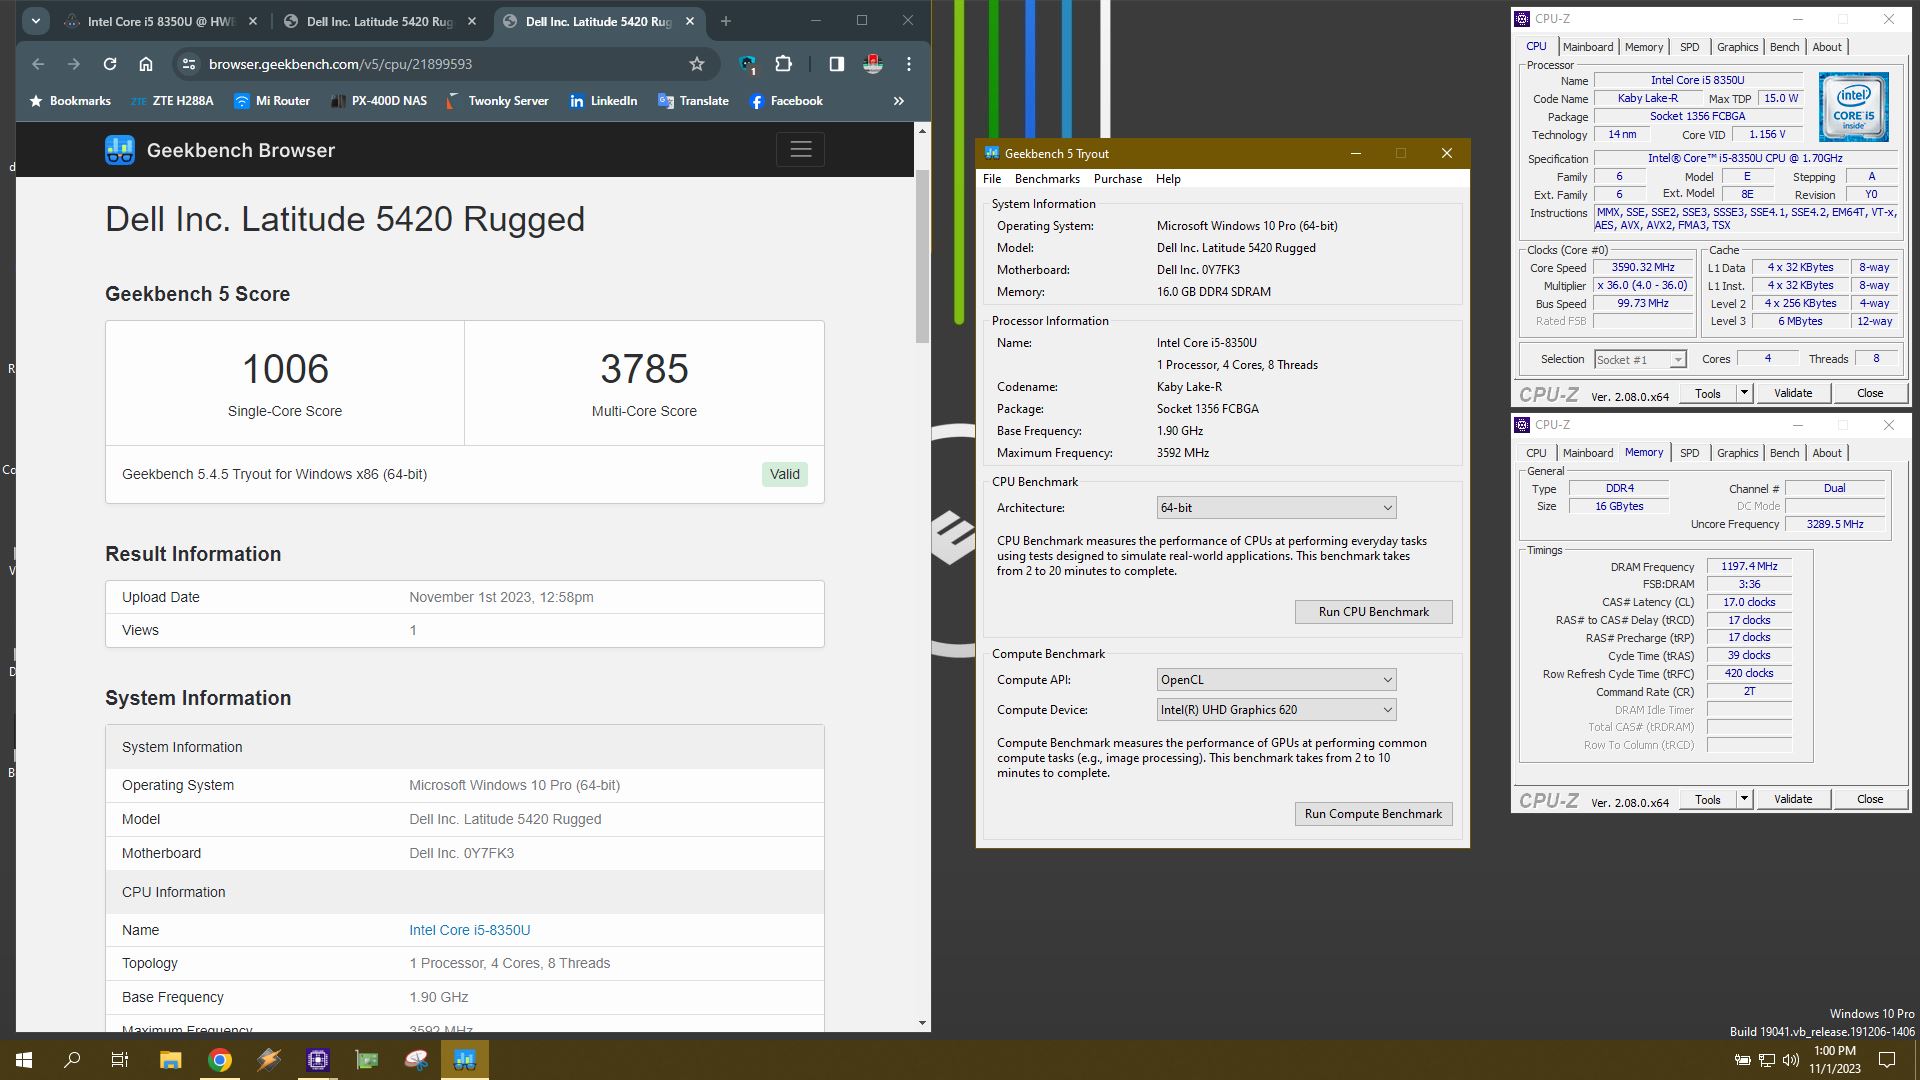The height and width of the screenshot is (1080, 1920).
Task: Show more bookmarks overflow chevron
Action: point(898,101)
